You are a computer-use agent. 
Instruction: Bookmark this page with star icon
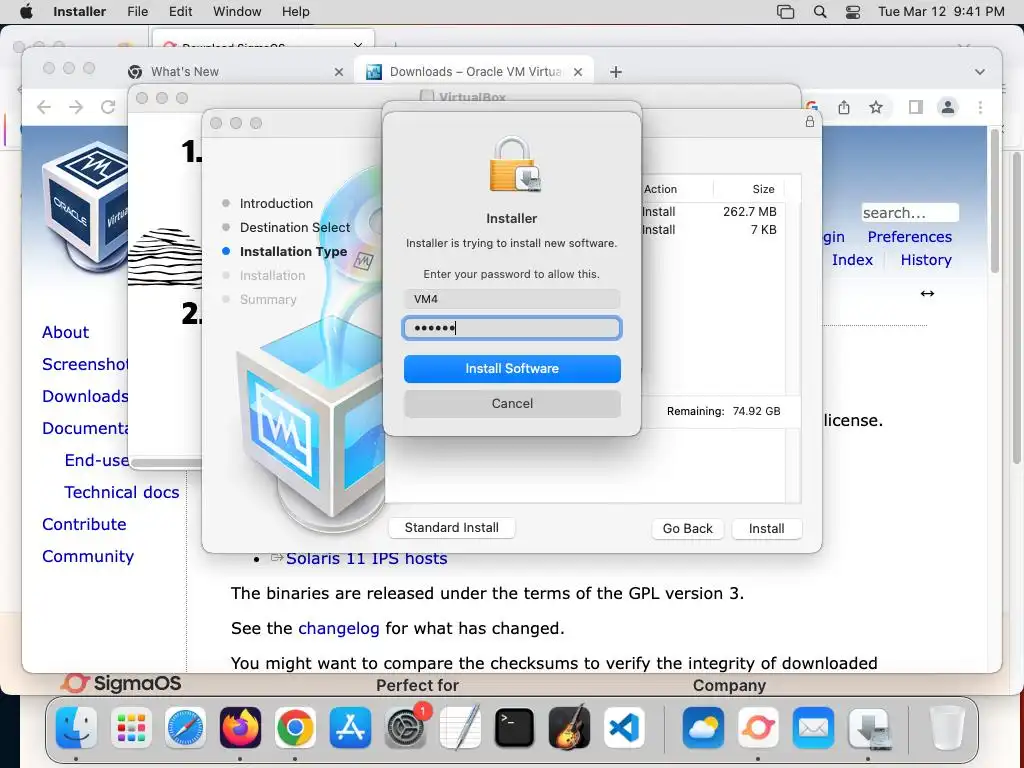876,107
